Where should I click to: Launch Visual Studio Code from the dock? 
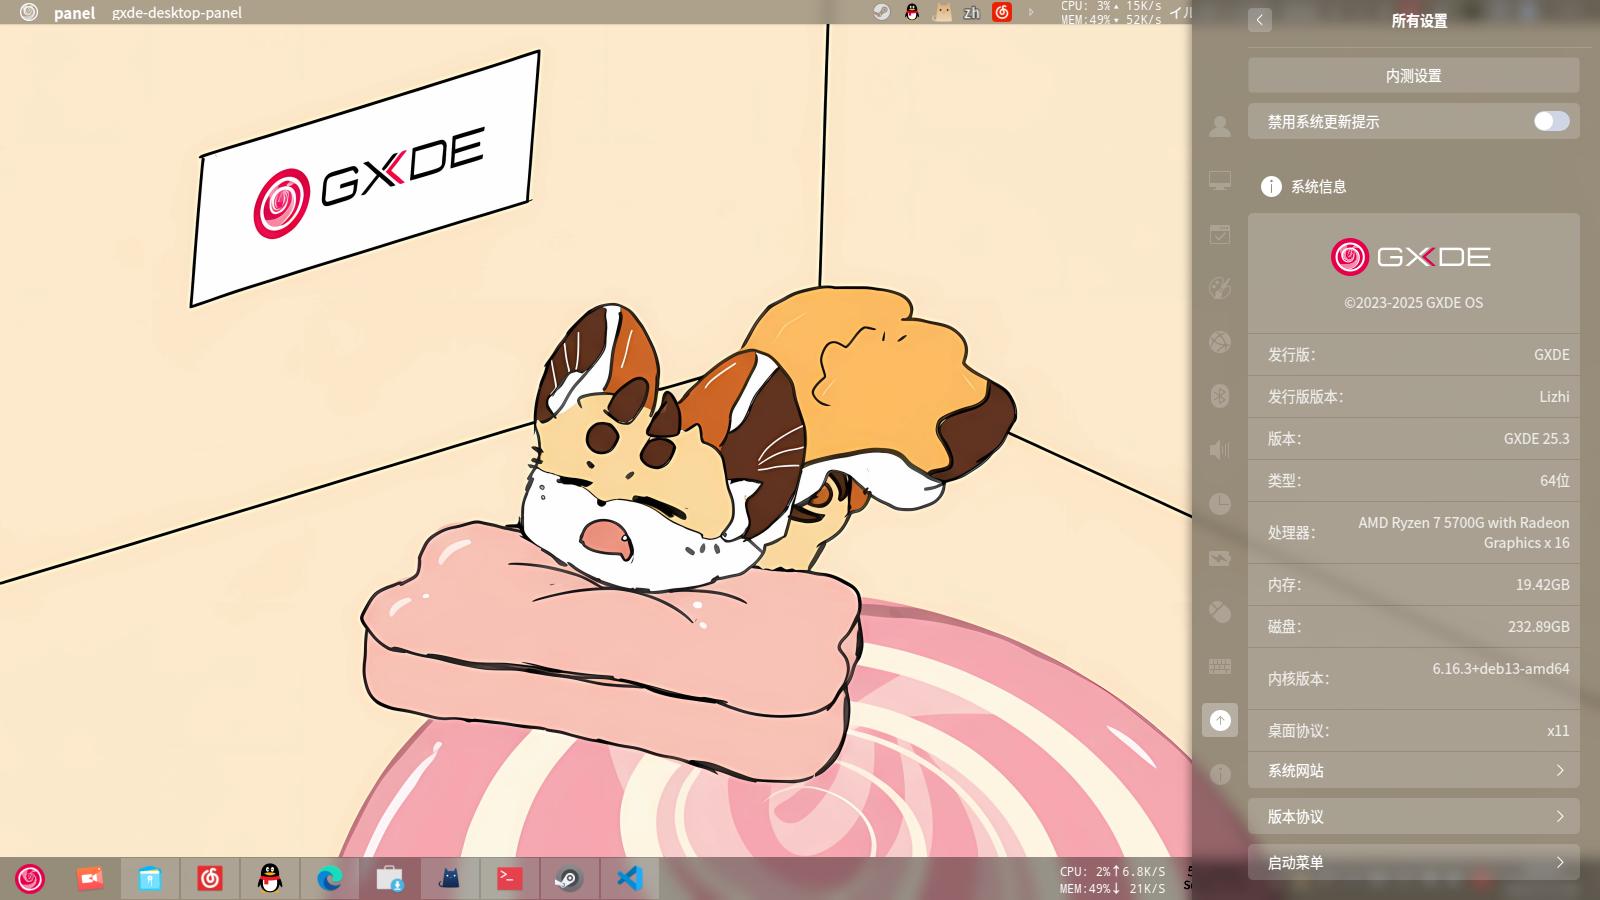click(x=629, y=878)
